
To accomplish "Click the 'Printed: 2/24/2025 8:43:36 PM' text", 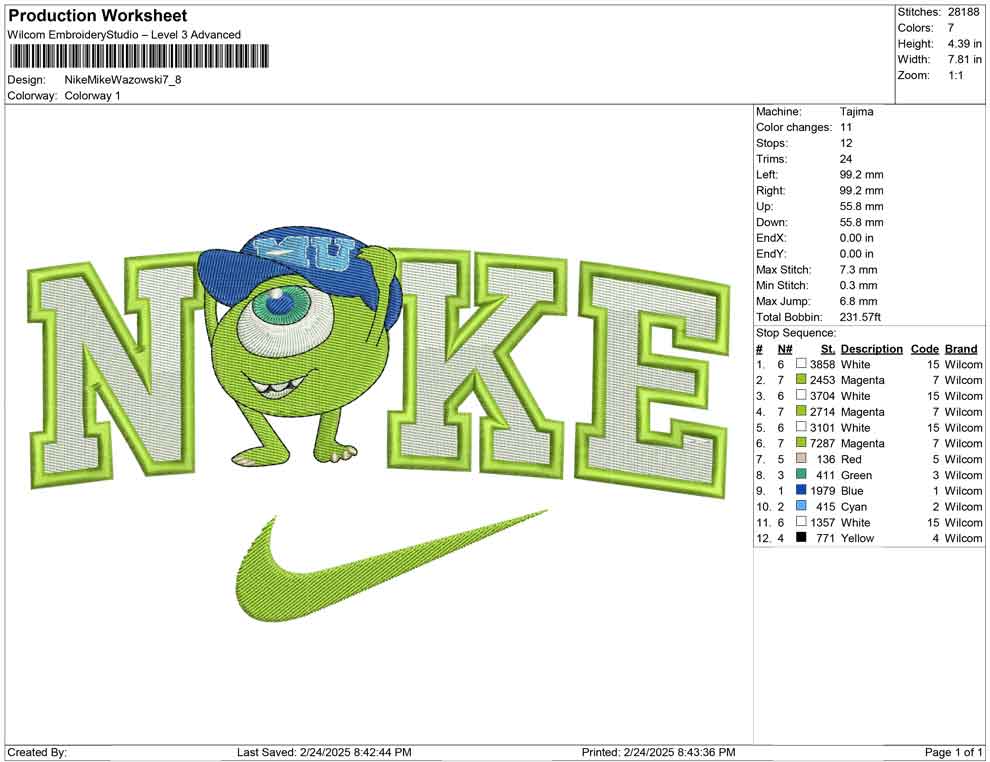I will click(x=658, y=752).
